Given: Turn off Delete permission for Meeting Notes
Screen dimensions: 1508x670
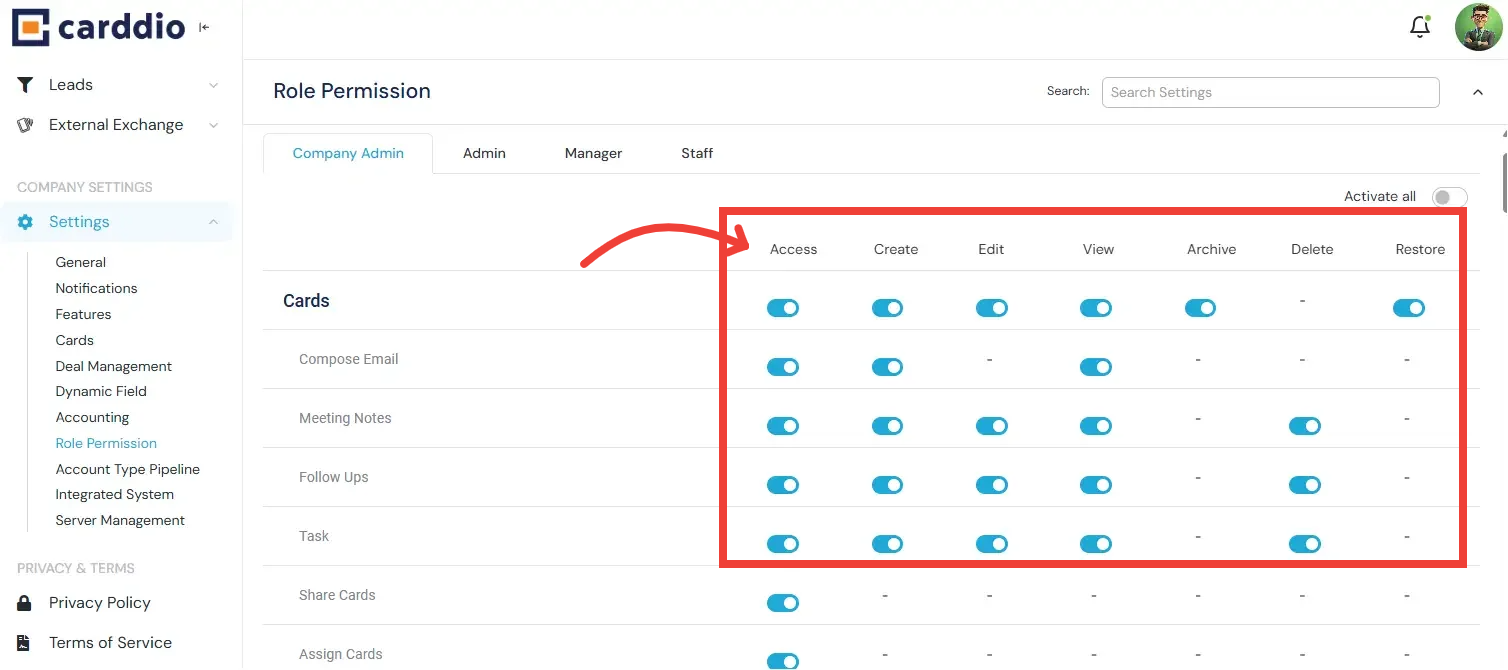Looking at the screenshot, I should [x=1304, y=425].
